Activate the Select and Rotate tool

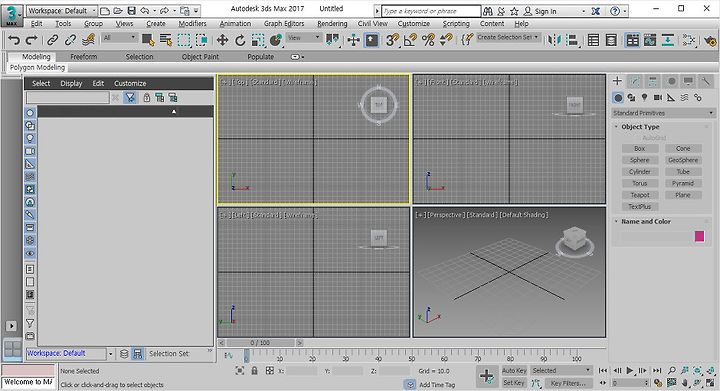tap(240, 40)
